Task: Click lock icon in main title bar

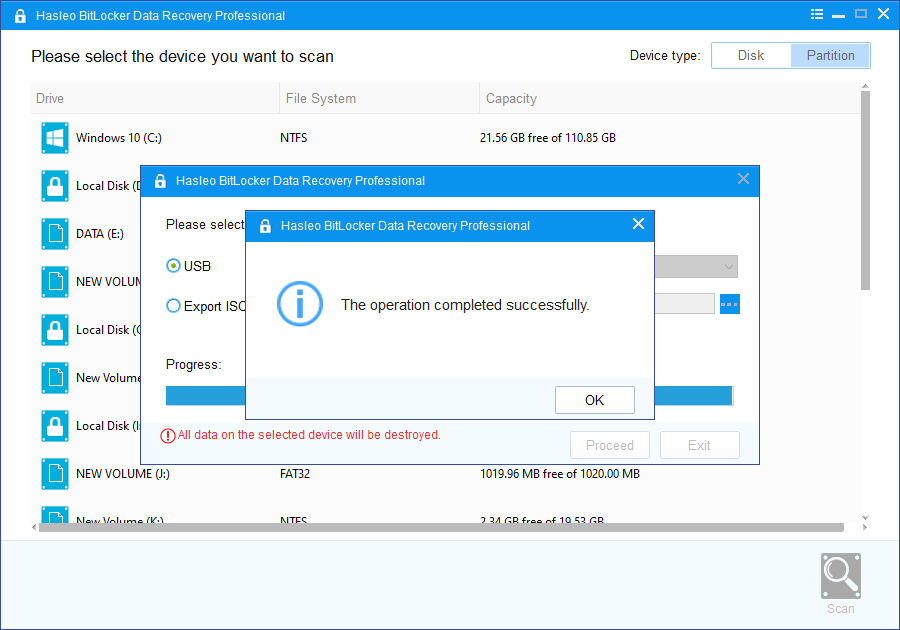Action: click(x=20, y=15)
